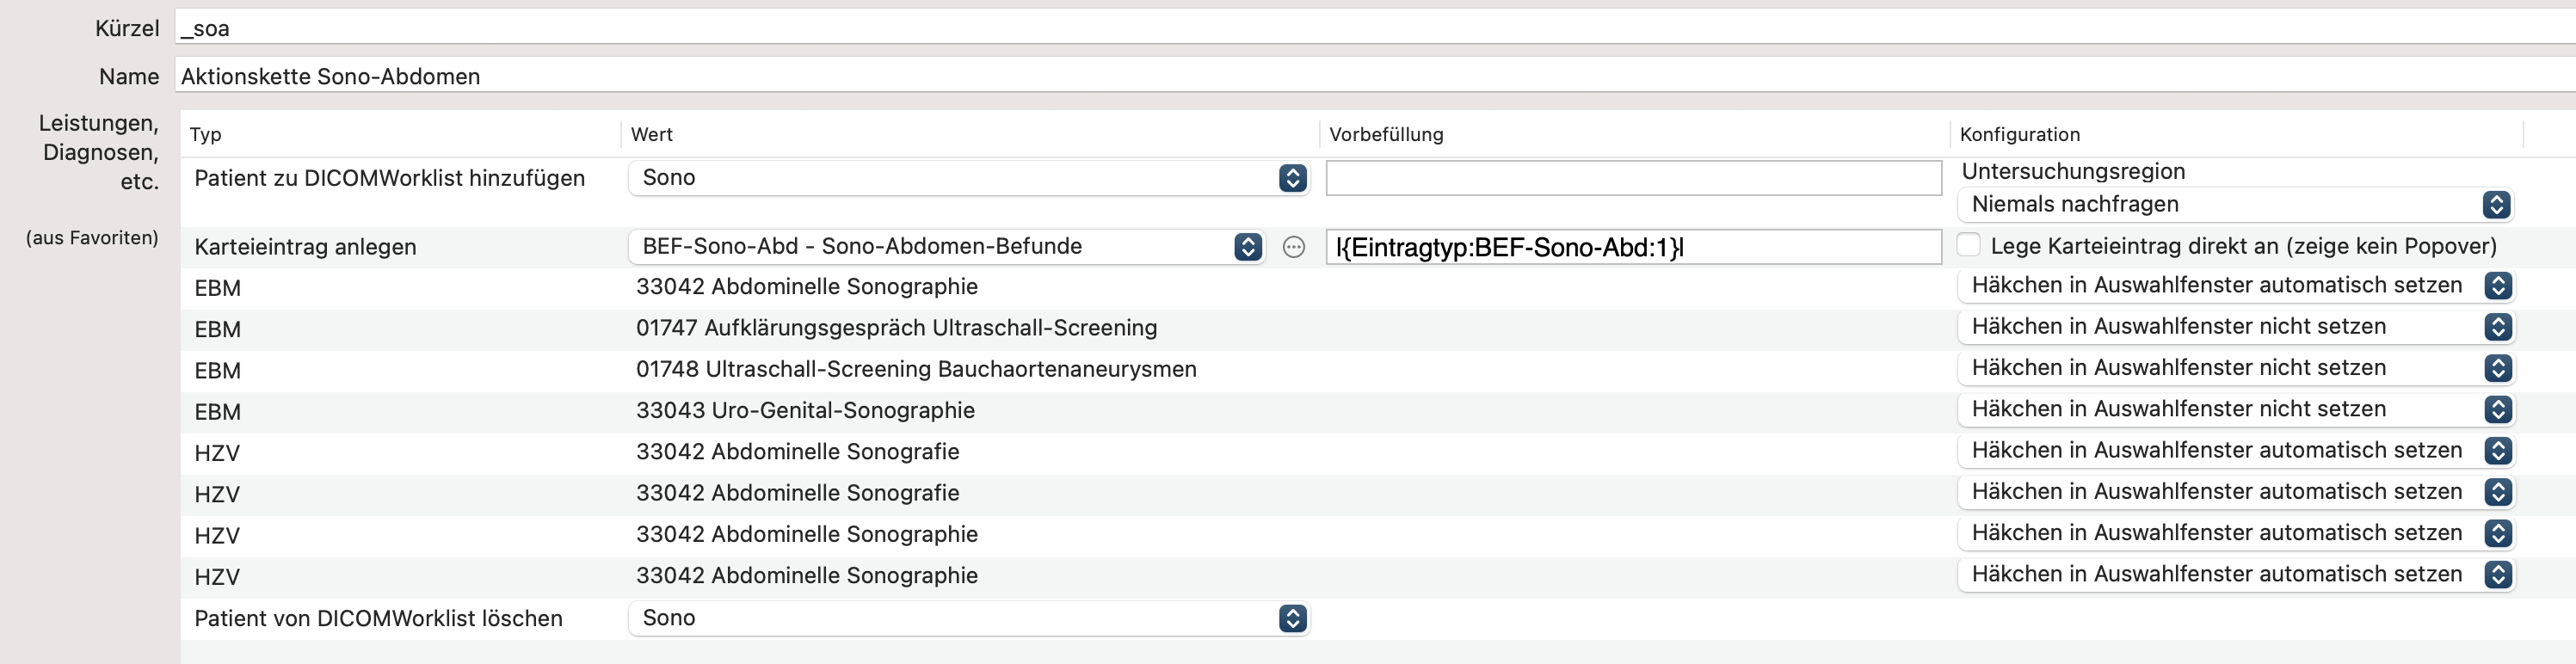The width and height of the screenshot is (2576, 664).
Task: Change Häkchen setting for 33043 Uro-Genital-Sonographie row
Action: [2235, 409]
